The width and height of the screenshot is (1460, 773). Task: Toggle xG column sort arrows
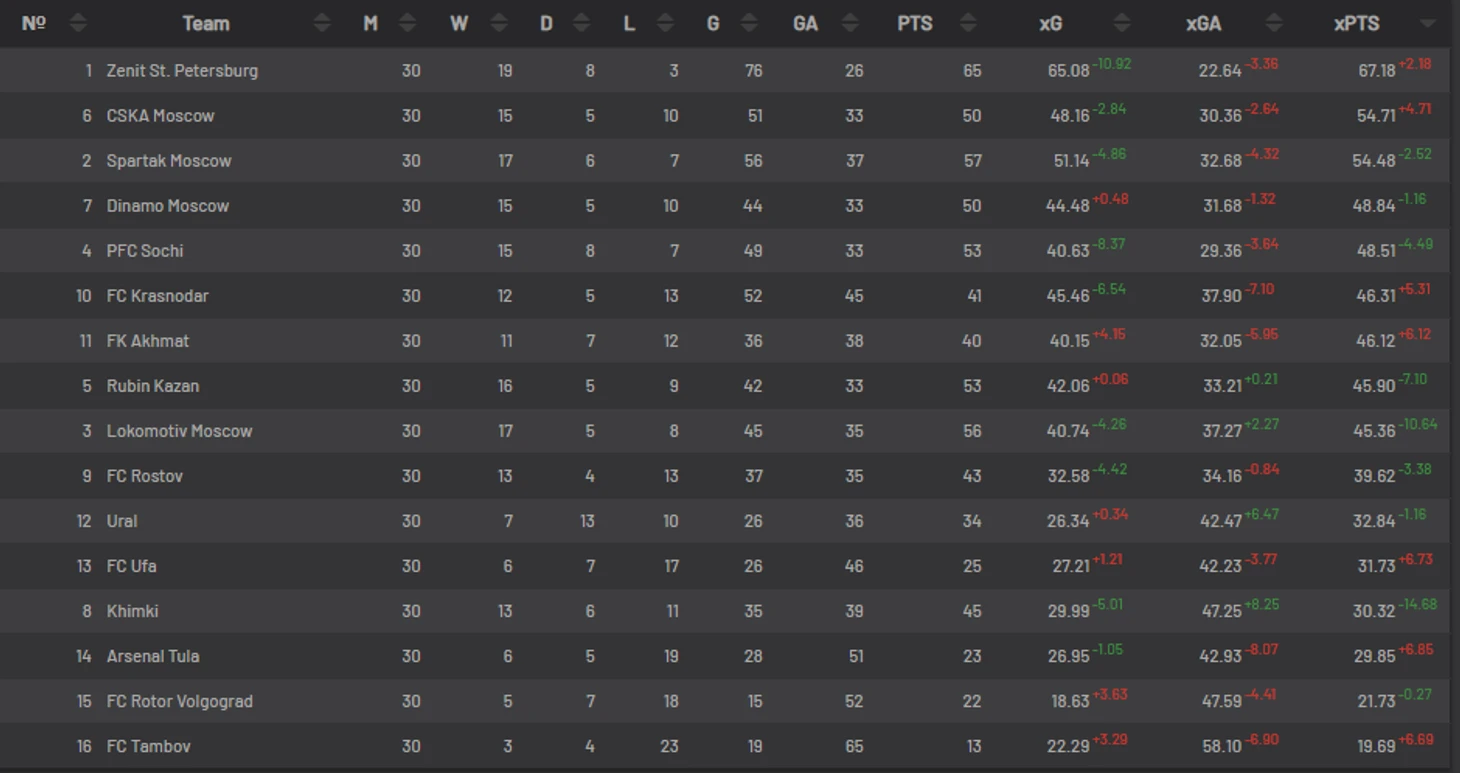point(1122,23)
